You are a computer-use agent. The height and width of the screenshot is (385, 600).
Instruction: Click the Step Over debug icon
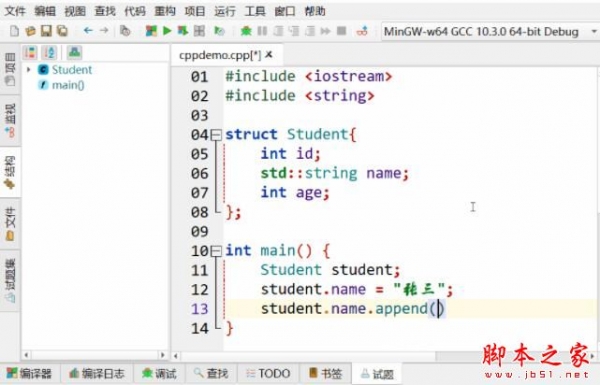[278, 31]
